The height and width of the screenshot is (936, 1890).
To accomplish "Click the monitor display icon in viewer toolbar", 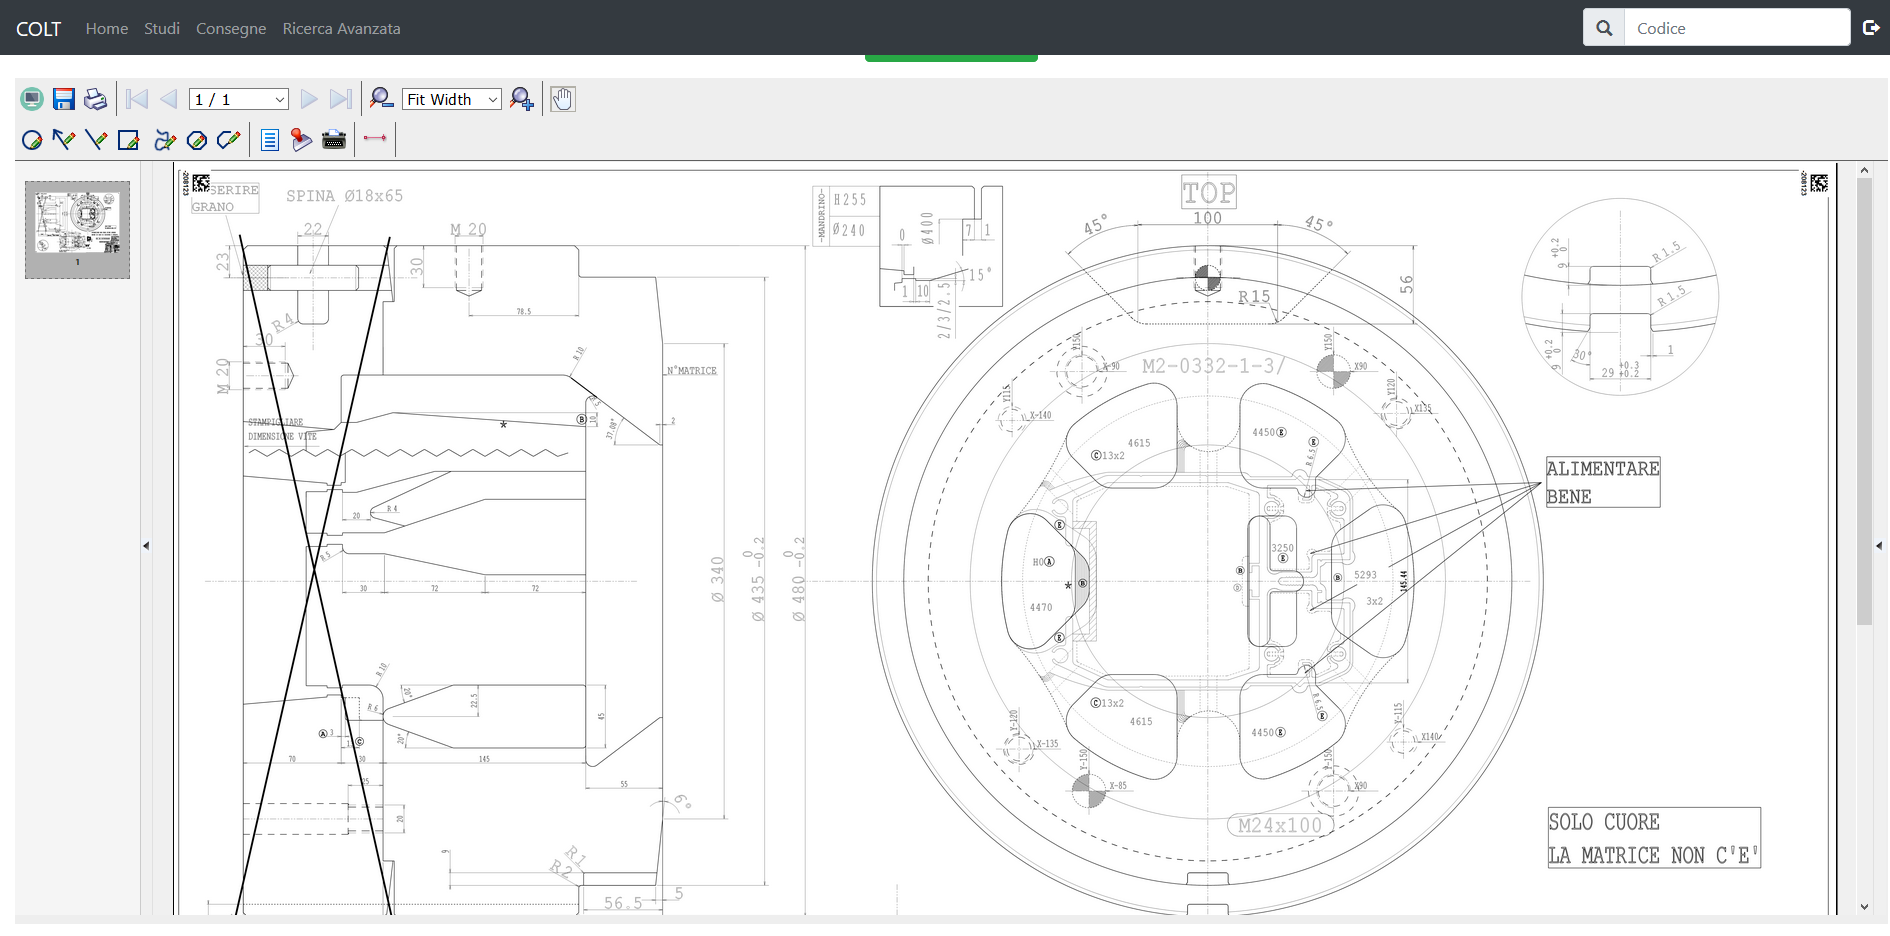I will click(x=32, y=99).
